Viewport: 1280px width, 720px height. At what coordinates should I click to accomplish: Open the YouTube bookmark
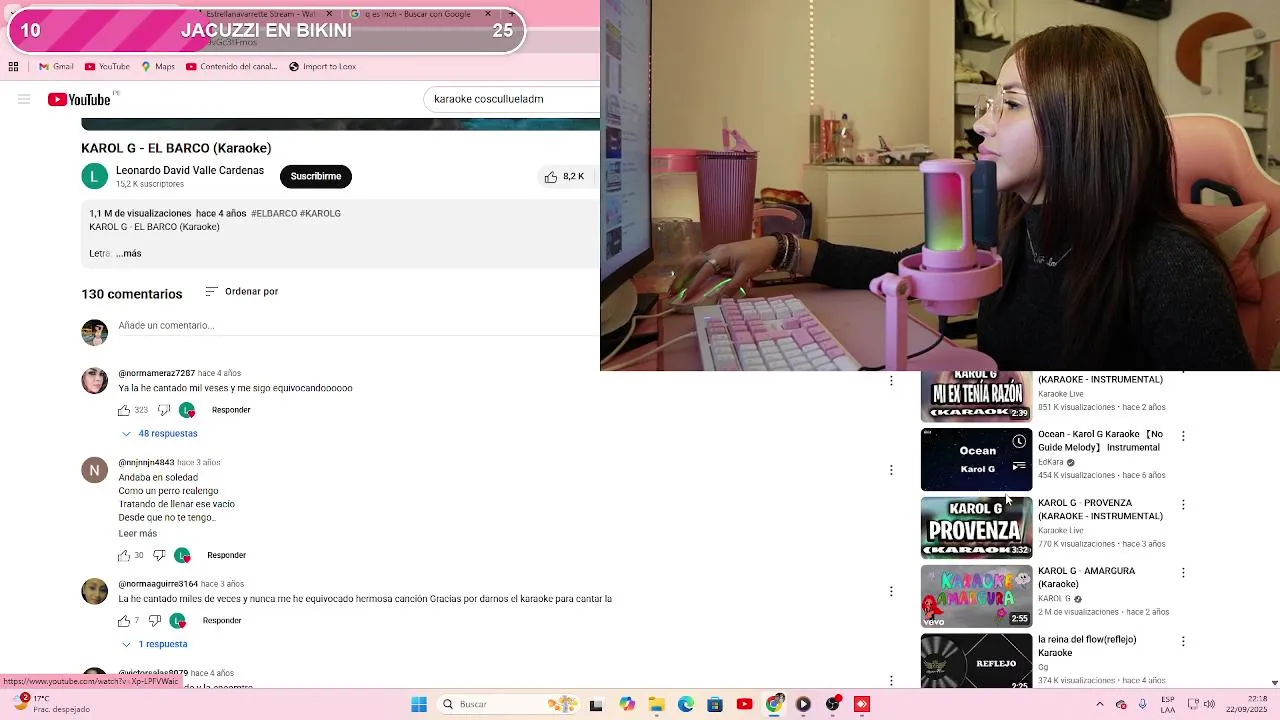click(107, 67)
